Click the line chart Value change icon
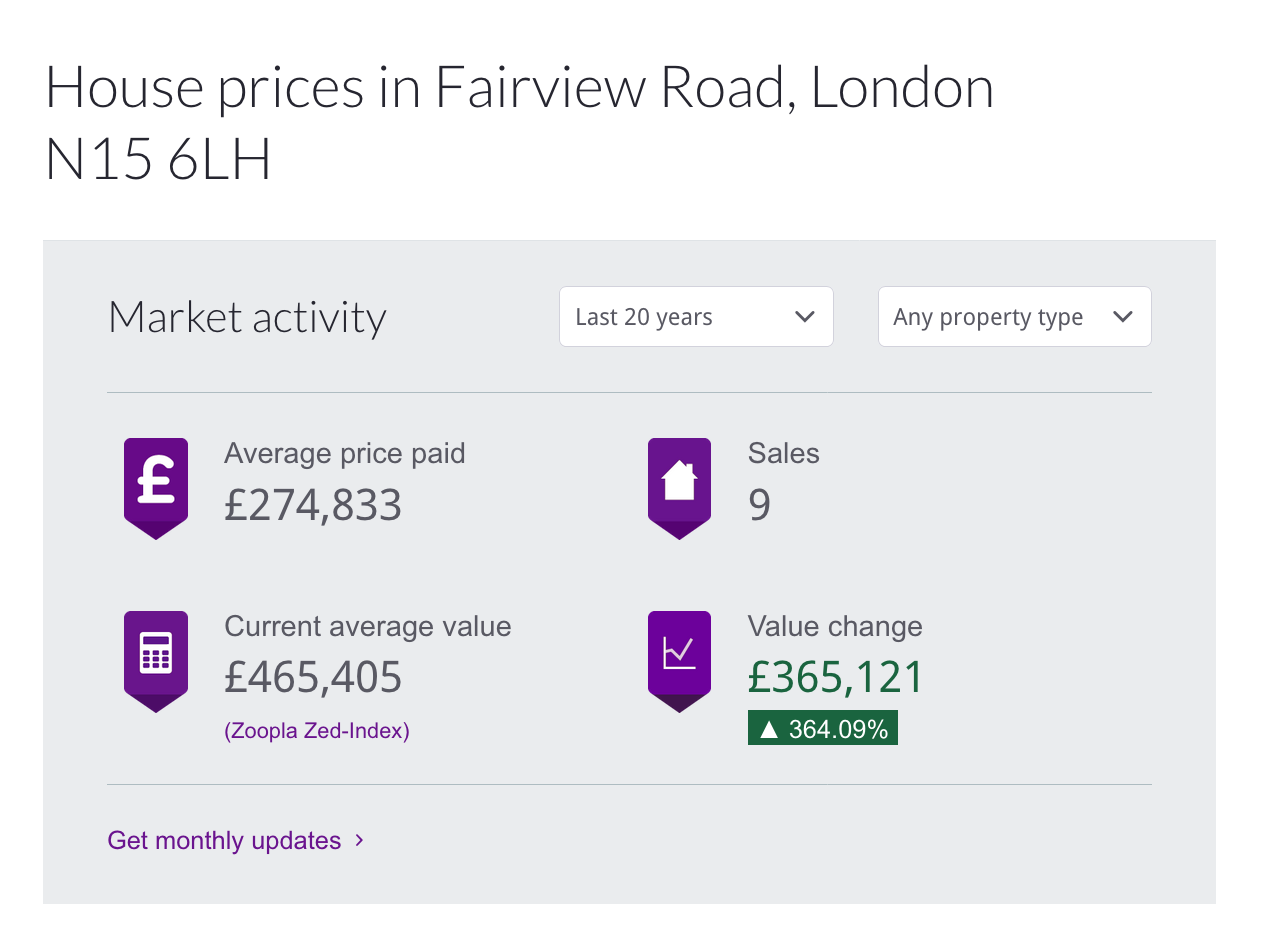 (x=679, y=661)
